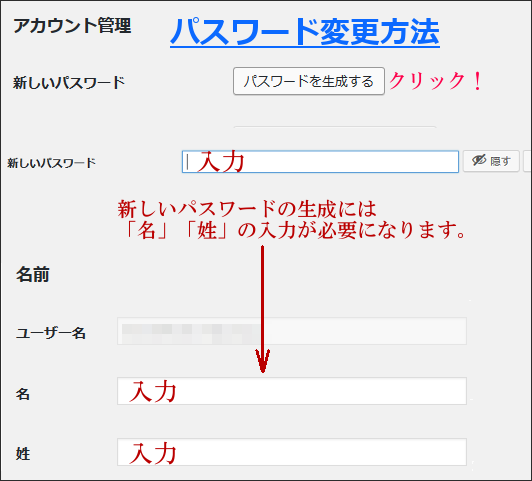The image size is (532, 481).
Task: Select the greyed-out ユーザー名 field
Action: tap(292, 331)
